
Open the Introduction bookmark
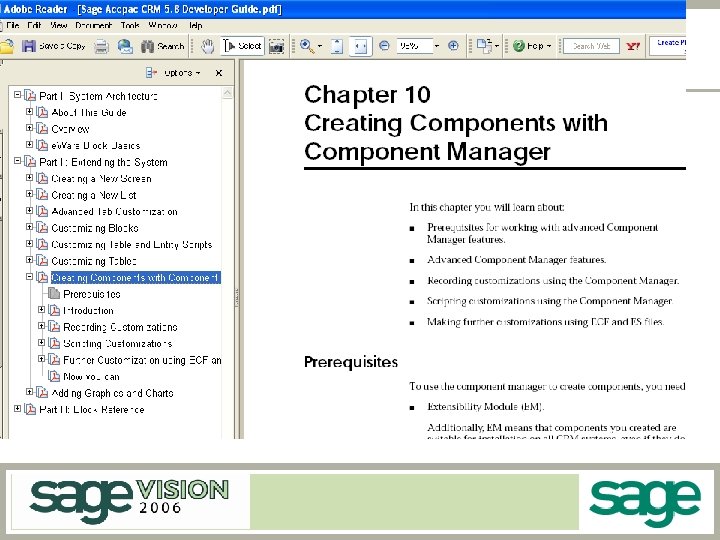coord(88,311)
